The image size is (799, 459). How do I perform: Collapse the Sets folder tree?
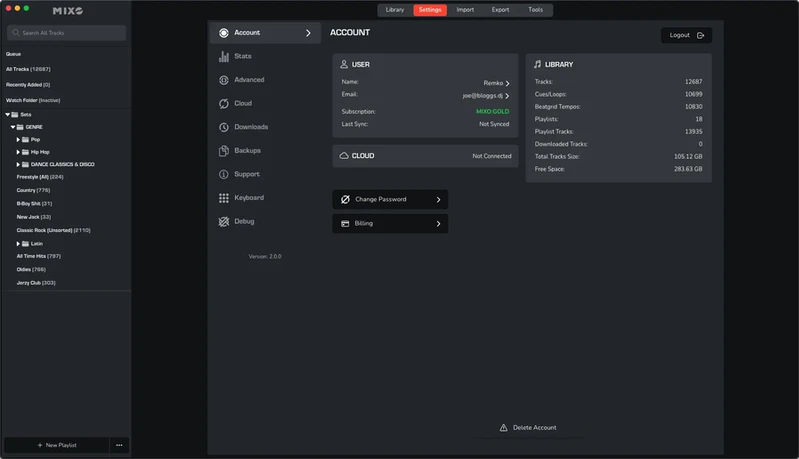8,115
